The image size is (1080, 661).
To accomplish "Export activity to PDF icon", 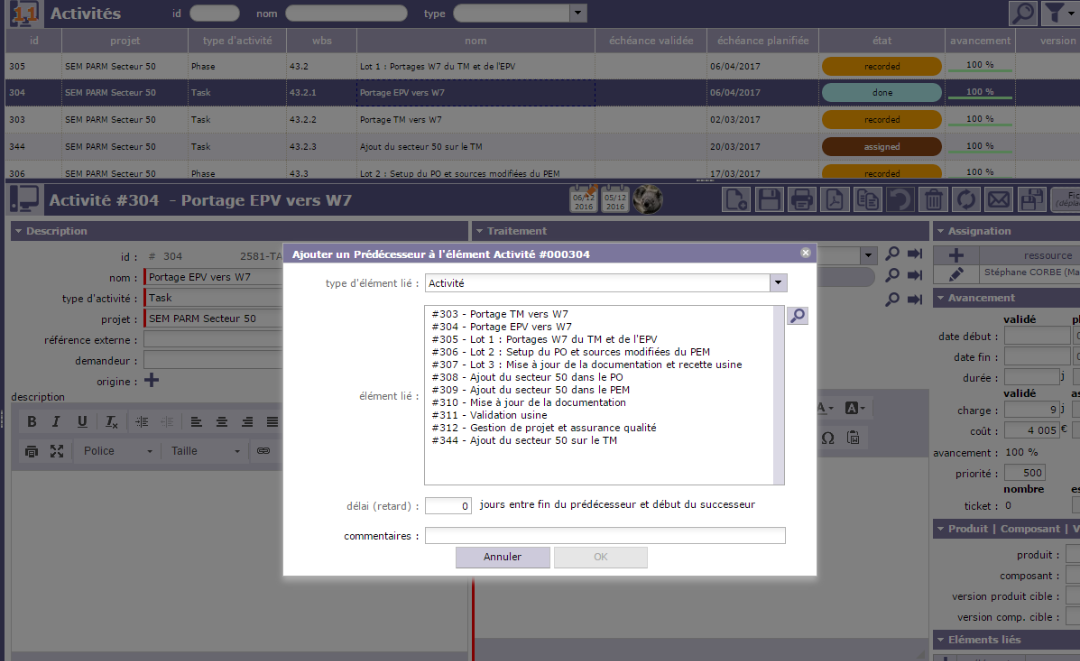I will [835, 199].
